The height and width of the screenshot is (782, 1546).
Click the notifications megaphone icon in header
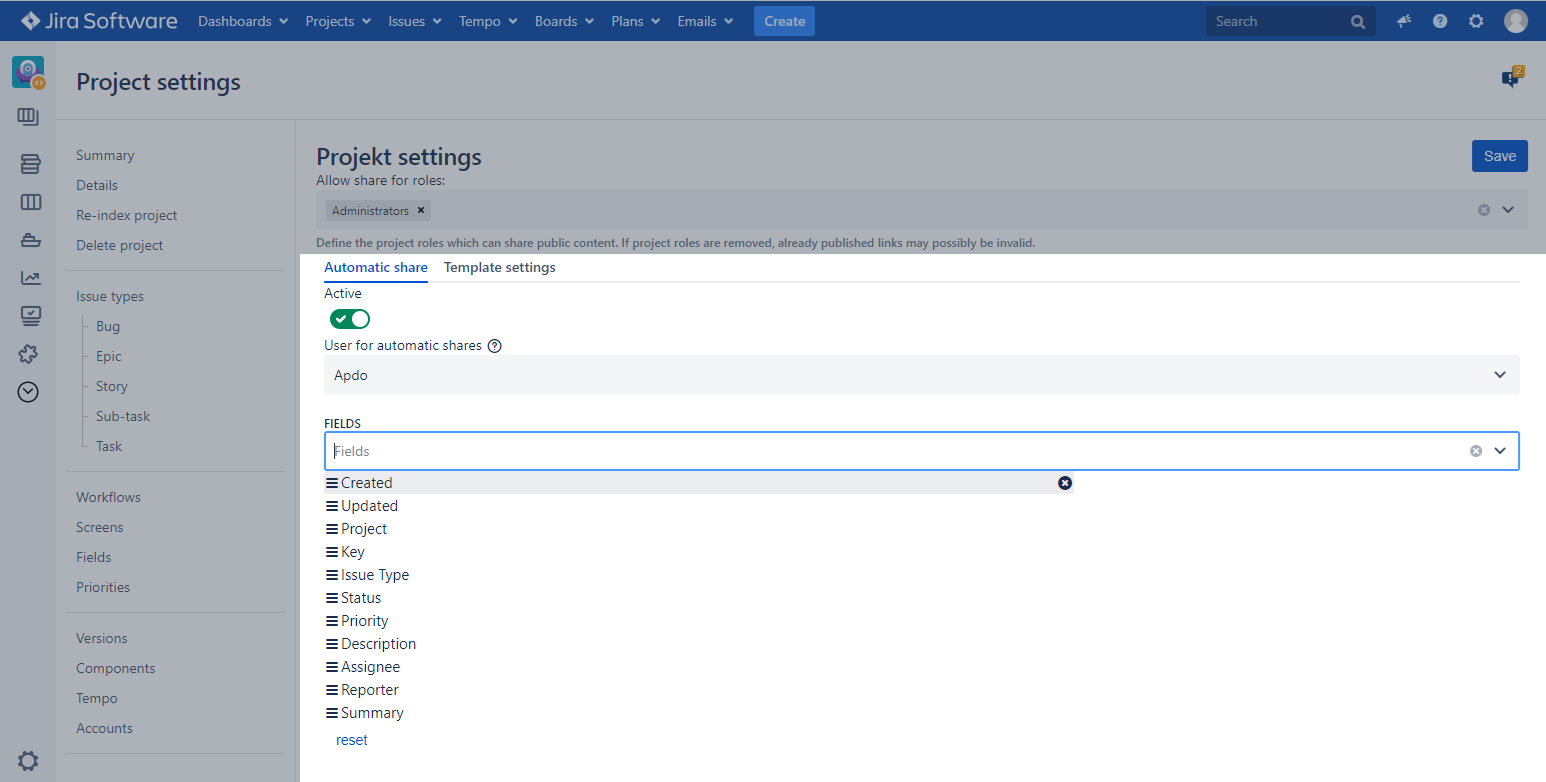click(x=1405, y=21)
